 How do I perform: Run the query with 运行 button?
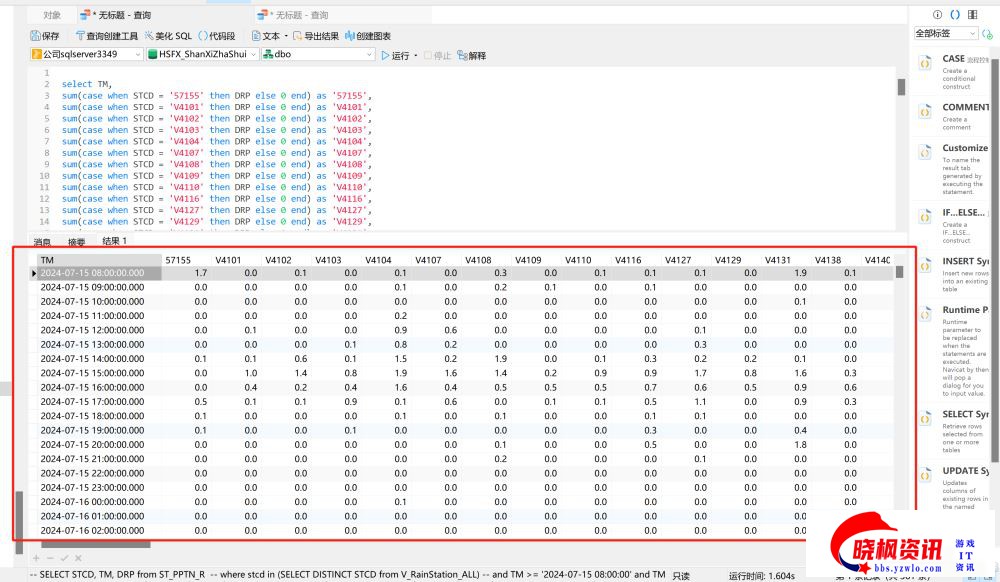coord(395,55)
